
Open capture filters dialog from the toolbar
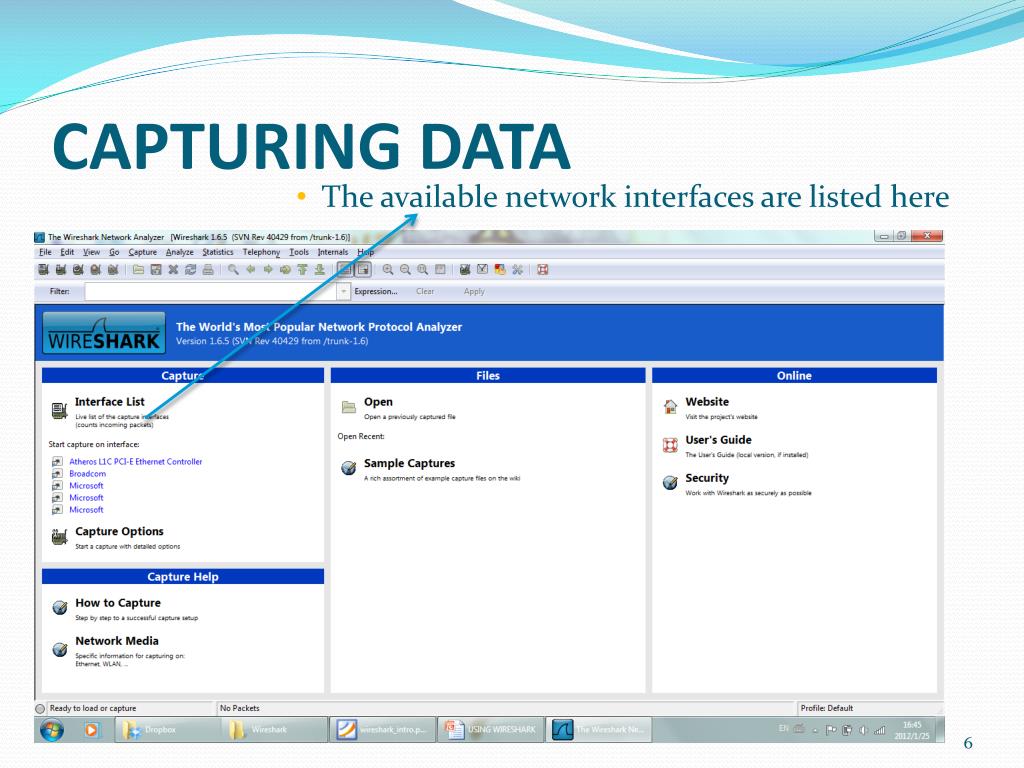pos(465,270)
